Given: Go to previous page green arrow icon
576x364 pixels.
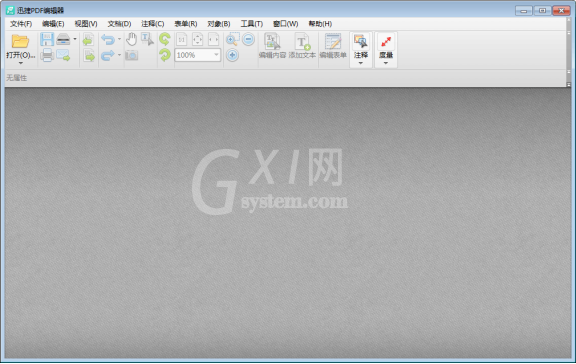Looking at the screenshot, I should (x=89, y=39).
